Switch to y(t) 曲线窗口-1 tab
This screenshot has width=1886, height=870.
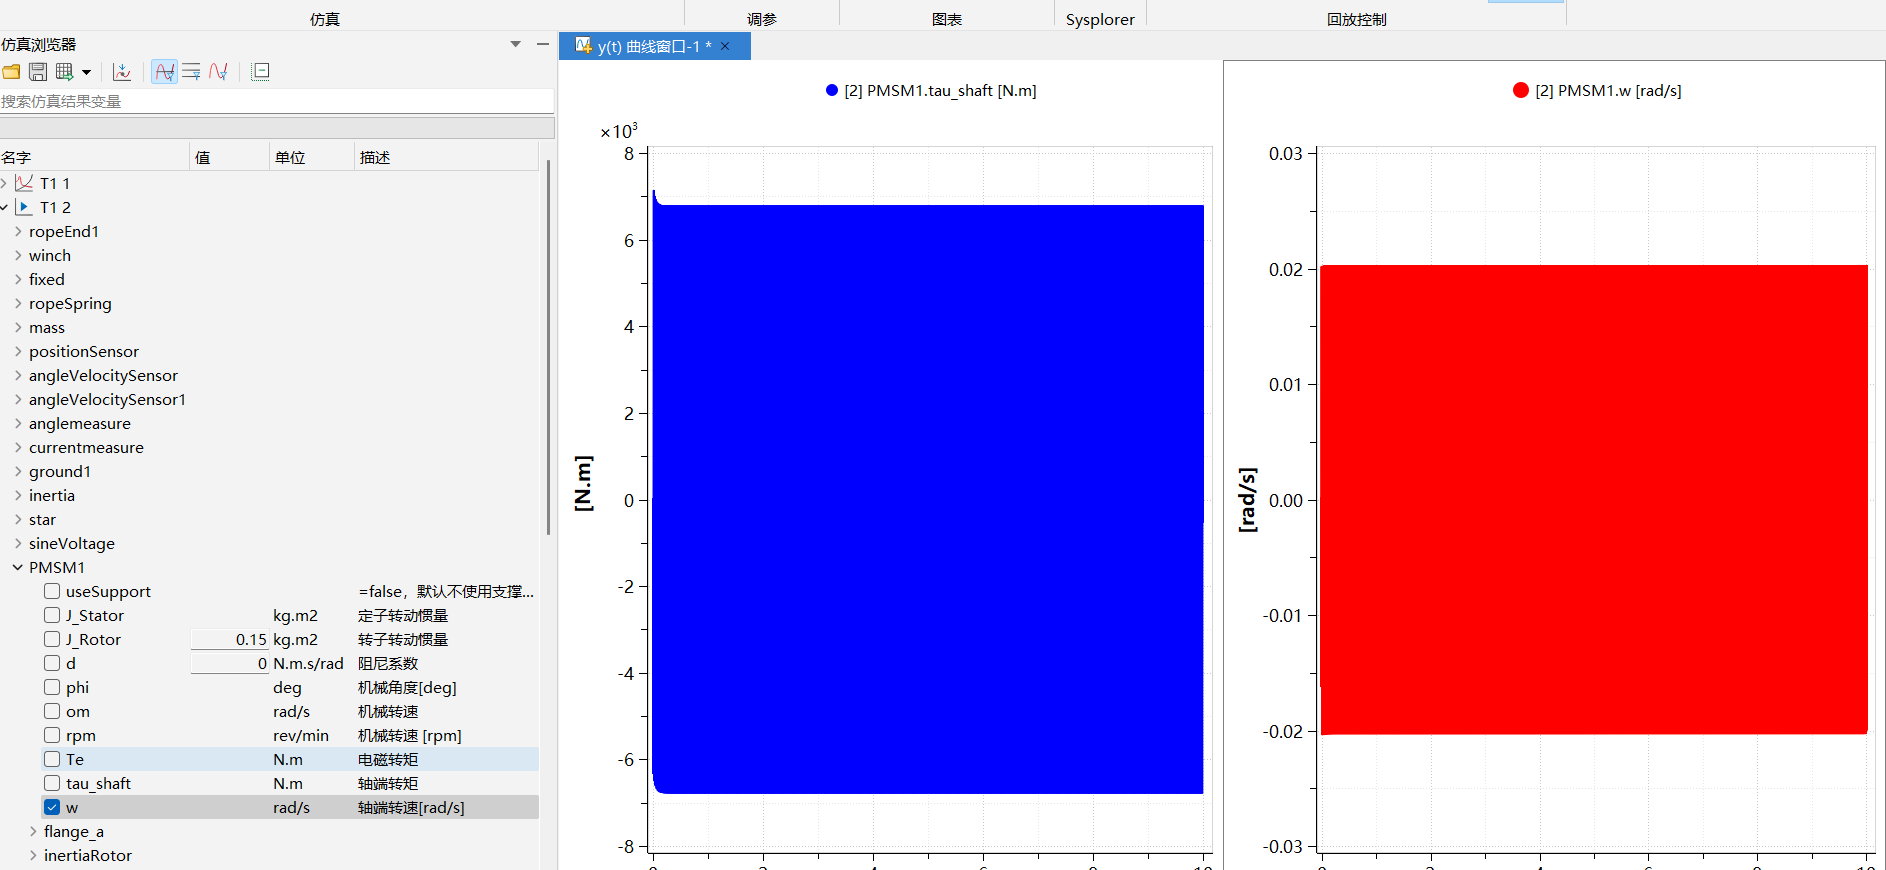click(x=655, y=46)
